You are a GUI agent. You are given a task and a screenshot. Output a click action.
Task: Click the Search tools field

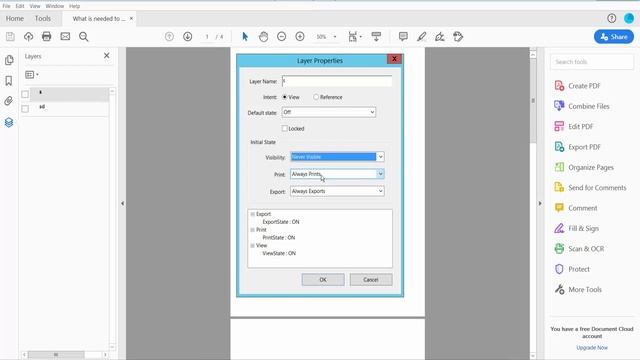tap(592, 62)
